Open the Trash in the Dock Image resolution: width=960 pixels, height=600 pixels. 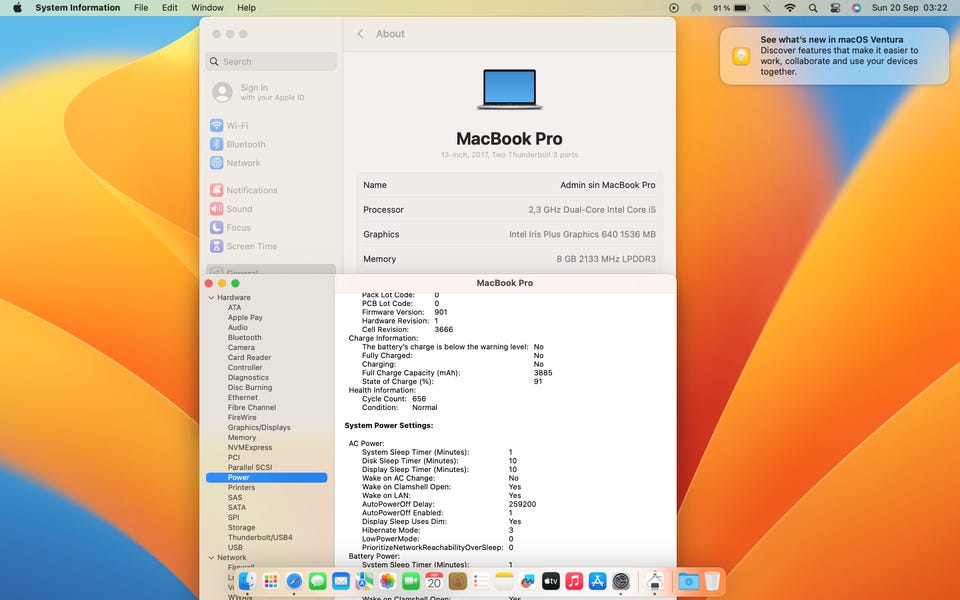[x=711, y=581]
